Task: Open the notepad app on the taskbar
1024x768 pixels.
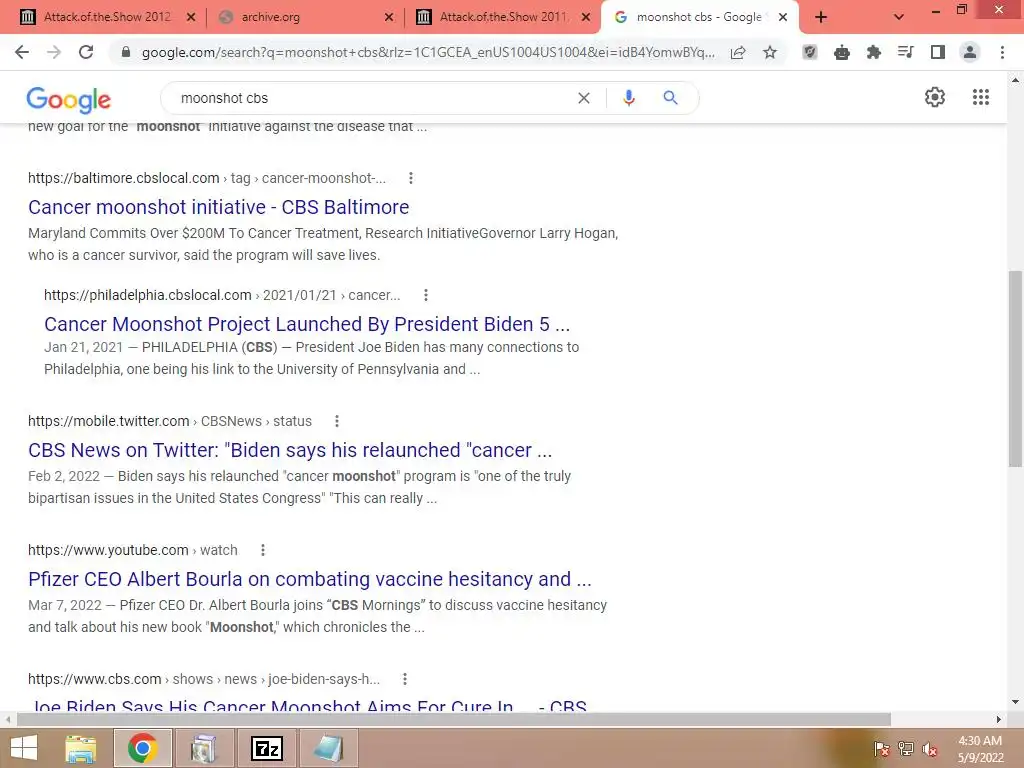Action: pyautogui.click(x=328, y=748)
